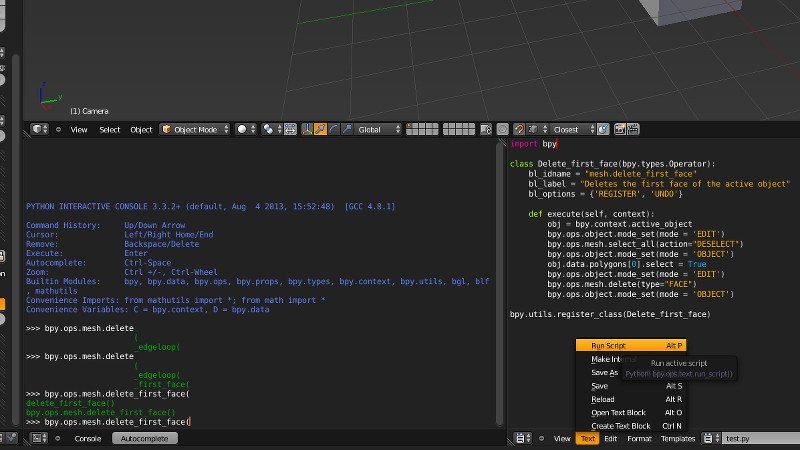Click the layer lock to scene icon
800x450 pixels.
486,130
